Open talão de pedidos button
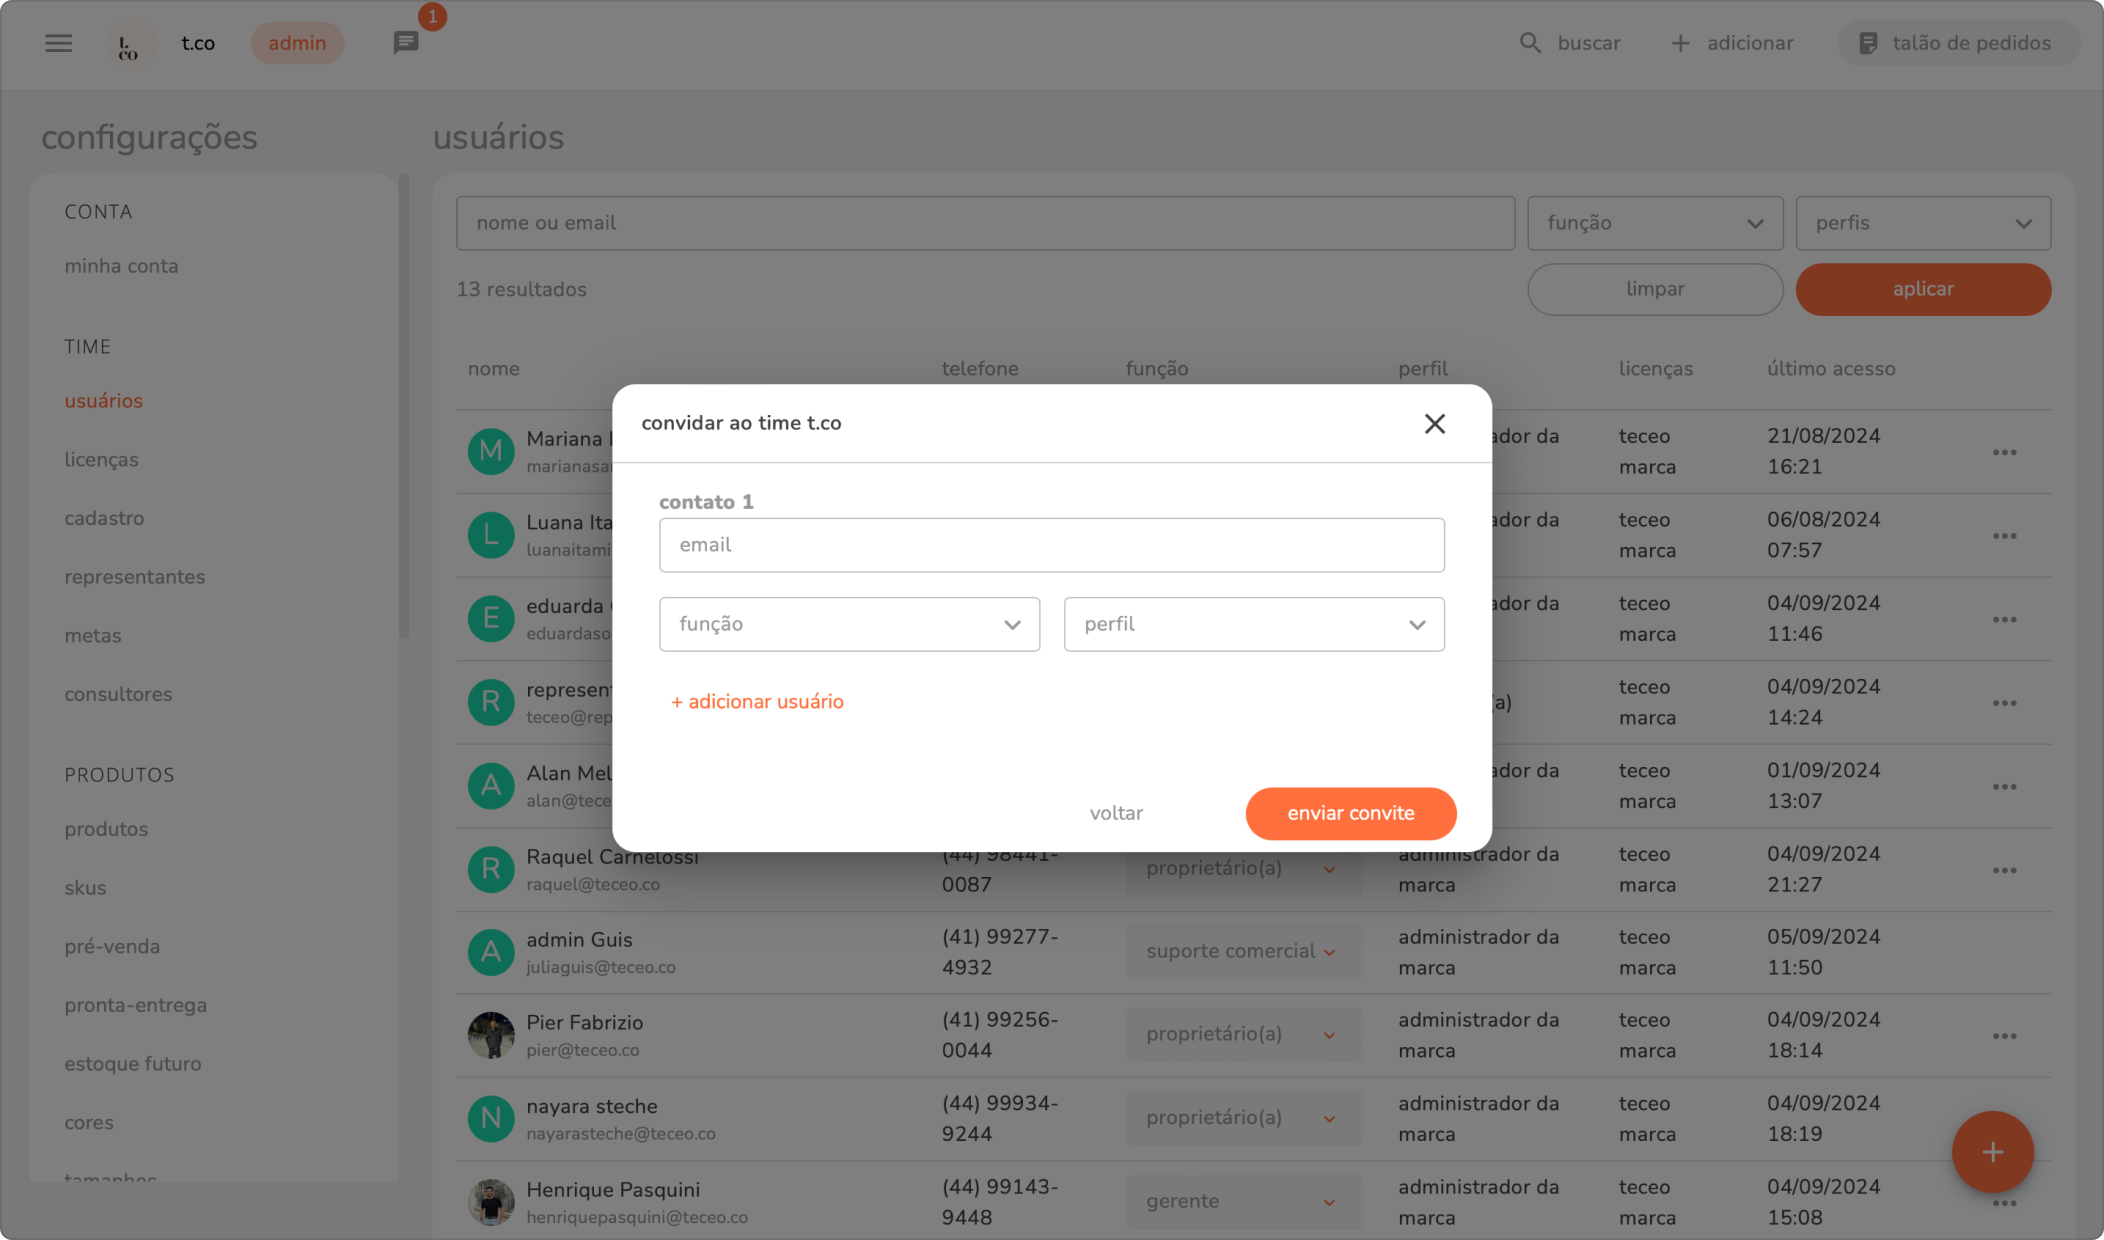2104x1240 pixels. (1957, 43)
